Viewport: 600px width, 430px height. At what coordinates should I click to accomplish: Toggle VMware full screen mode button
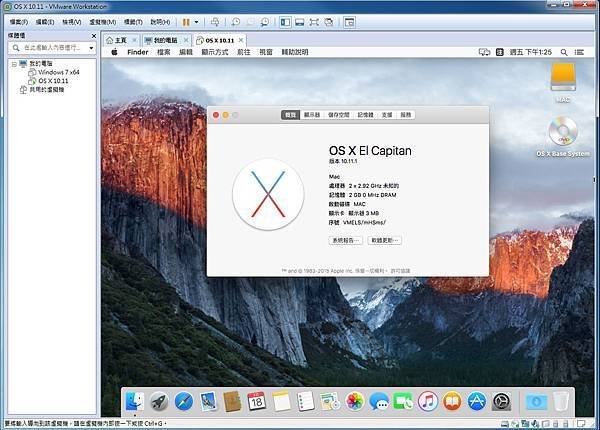[x=314, y=22]
